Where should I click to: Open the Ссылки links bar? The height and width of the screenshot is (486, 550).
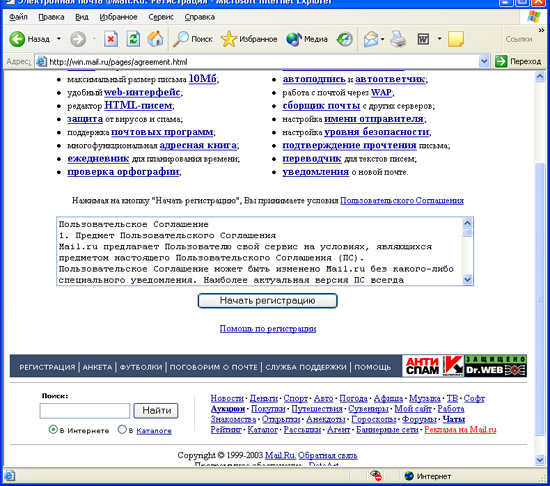(x=518, y=39)
